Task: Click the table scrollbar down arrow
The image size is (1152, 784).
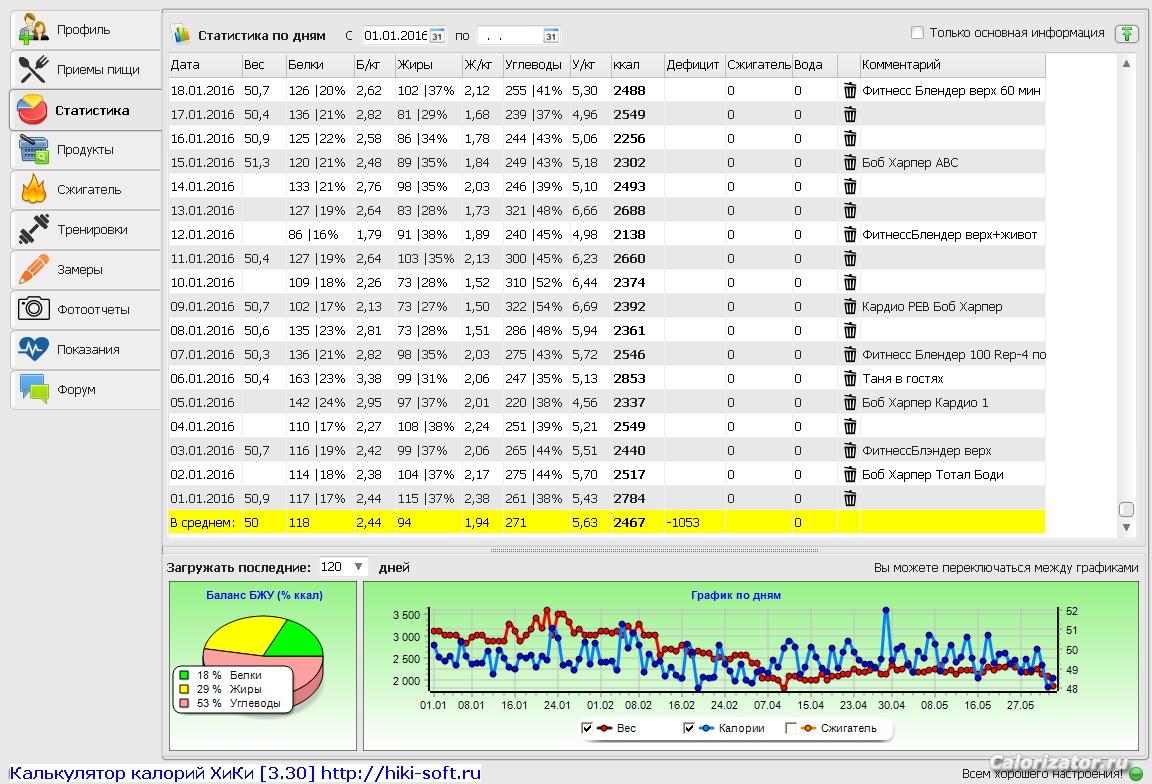Action: [x=1126, y=527]
